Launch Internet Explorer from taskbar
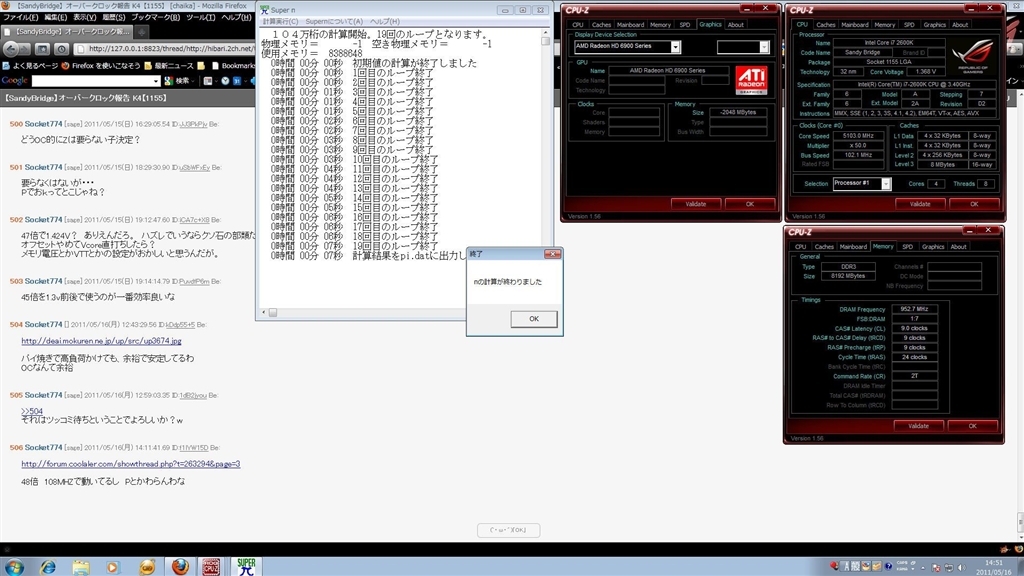 pos(48,567)
